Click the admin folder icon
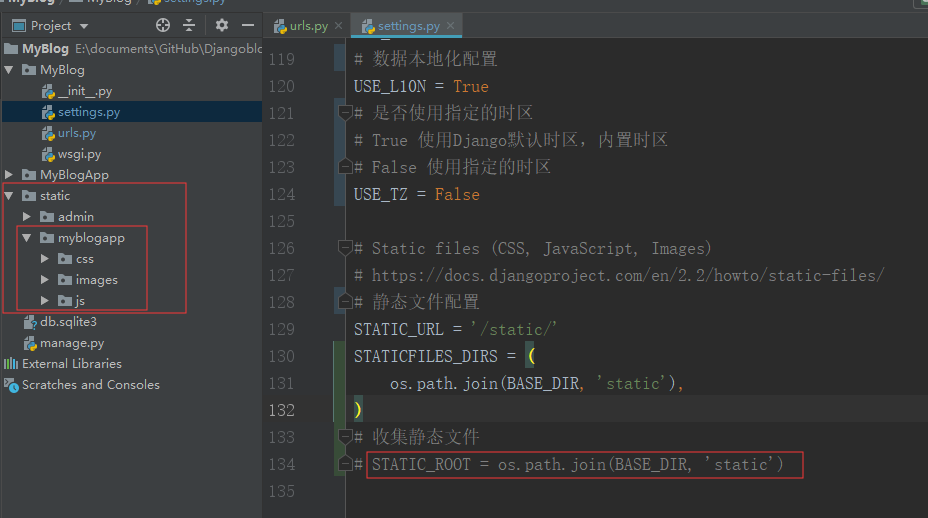 coord(47,217)
